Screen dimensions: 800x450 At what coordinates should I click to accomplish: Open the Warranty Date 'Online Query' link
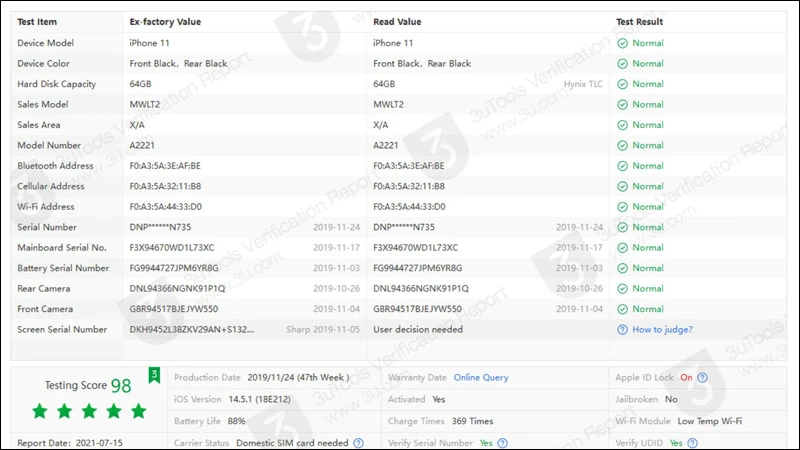point(481,378)
